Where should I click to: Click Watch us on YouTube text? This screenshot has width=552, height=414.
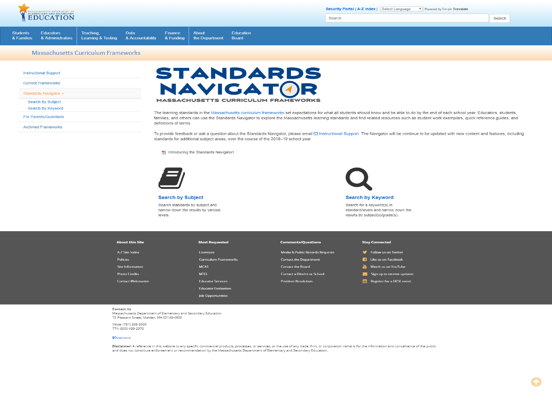tap(388, 267)
